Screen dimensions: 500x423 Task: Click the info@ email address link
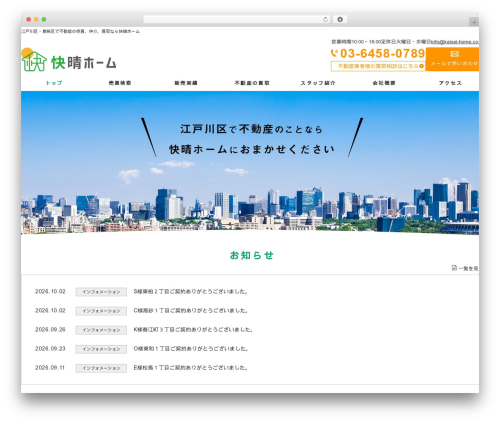point(455,42)
